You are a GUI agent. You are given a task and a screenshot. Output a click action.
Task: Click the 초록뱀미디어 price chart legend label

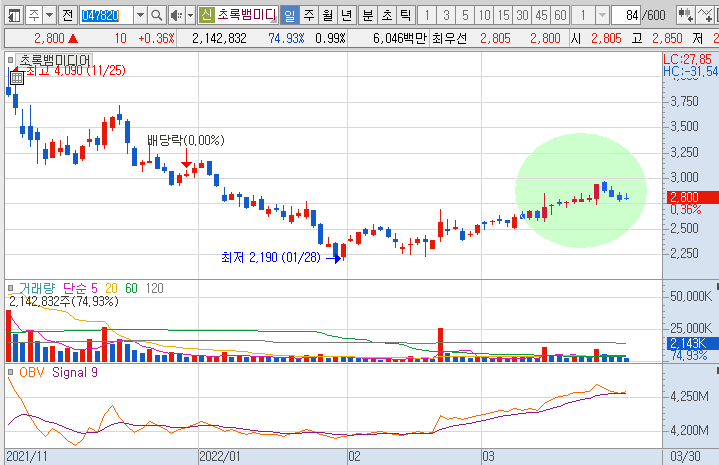(55, 60)
